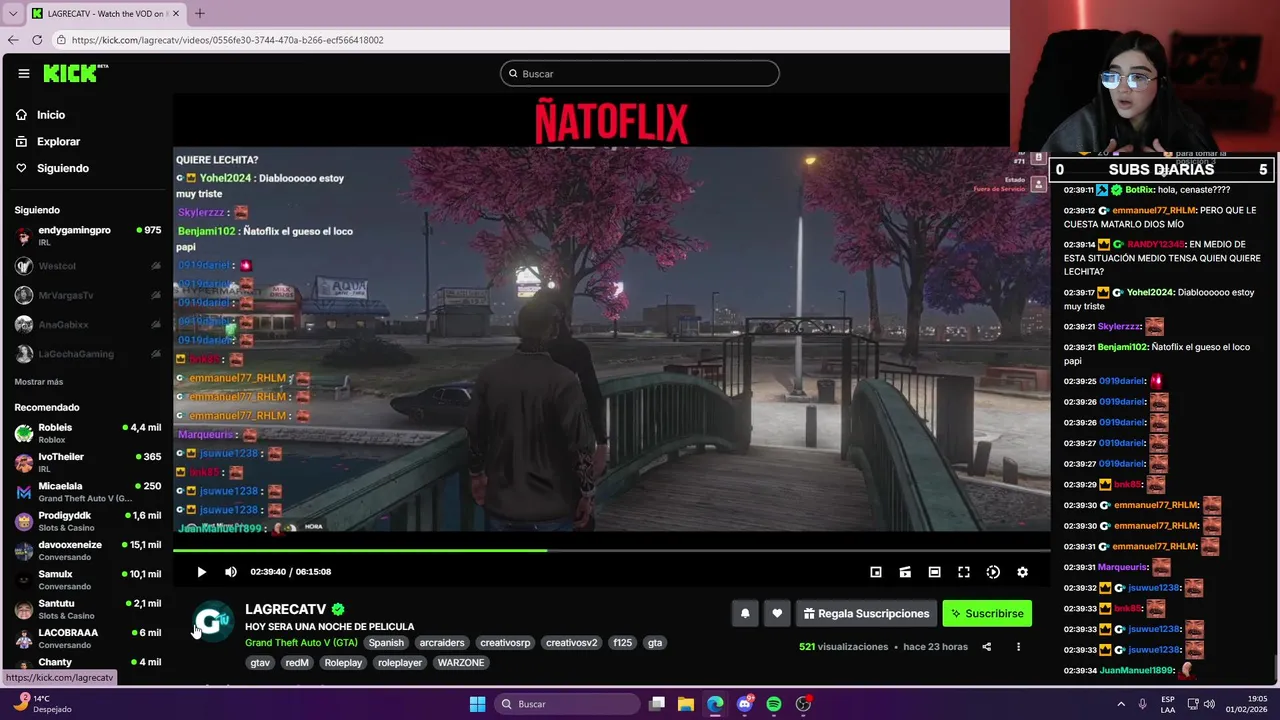This screenshot has width=1280, height=720.
Task: Seek using the green video progress bar
Action: click(611, 549)
